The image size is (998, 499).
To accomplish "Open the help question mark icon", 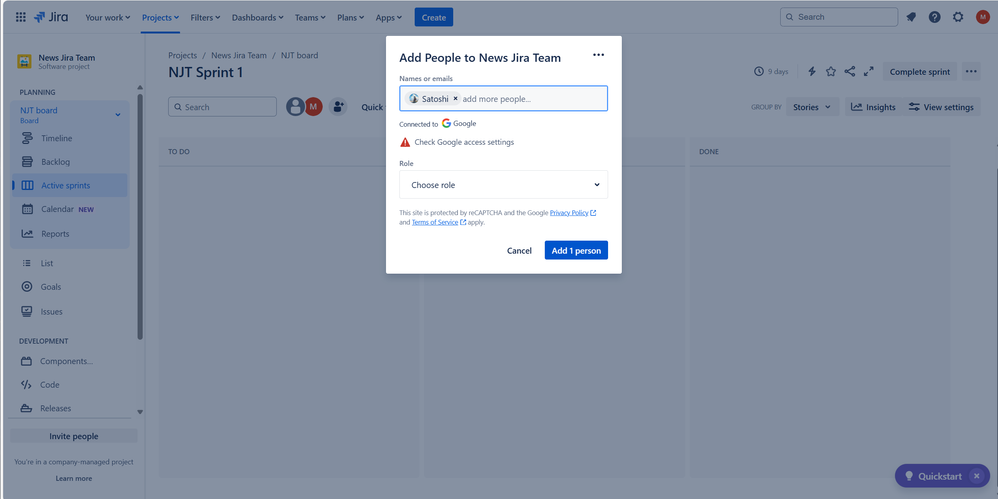I will (x=934, y=17).
